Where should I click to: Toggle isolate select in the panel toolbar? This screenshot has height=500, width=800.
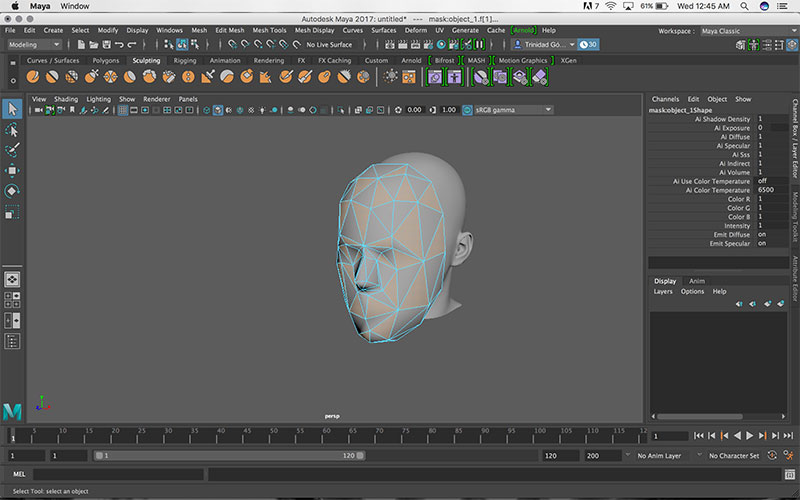click(x=341, y=110)
